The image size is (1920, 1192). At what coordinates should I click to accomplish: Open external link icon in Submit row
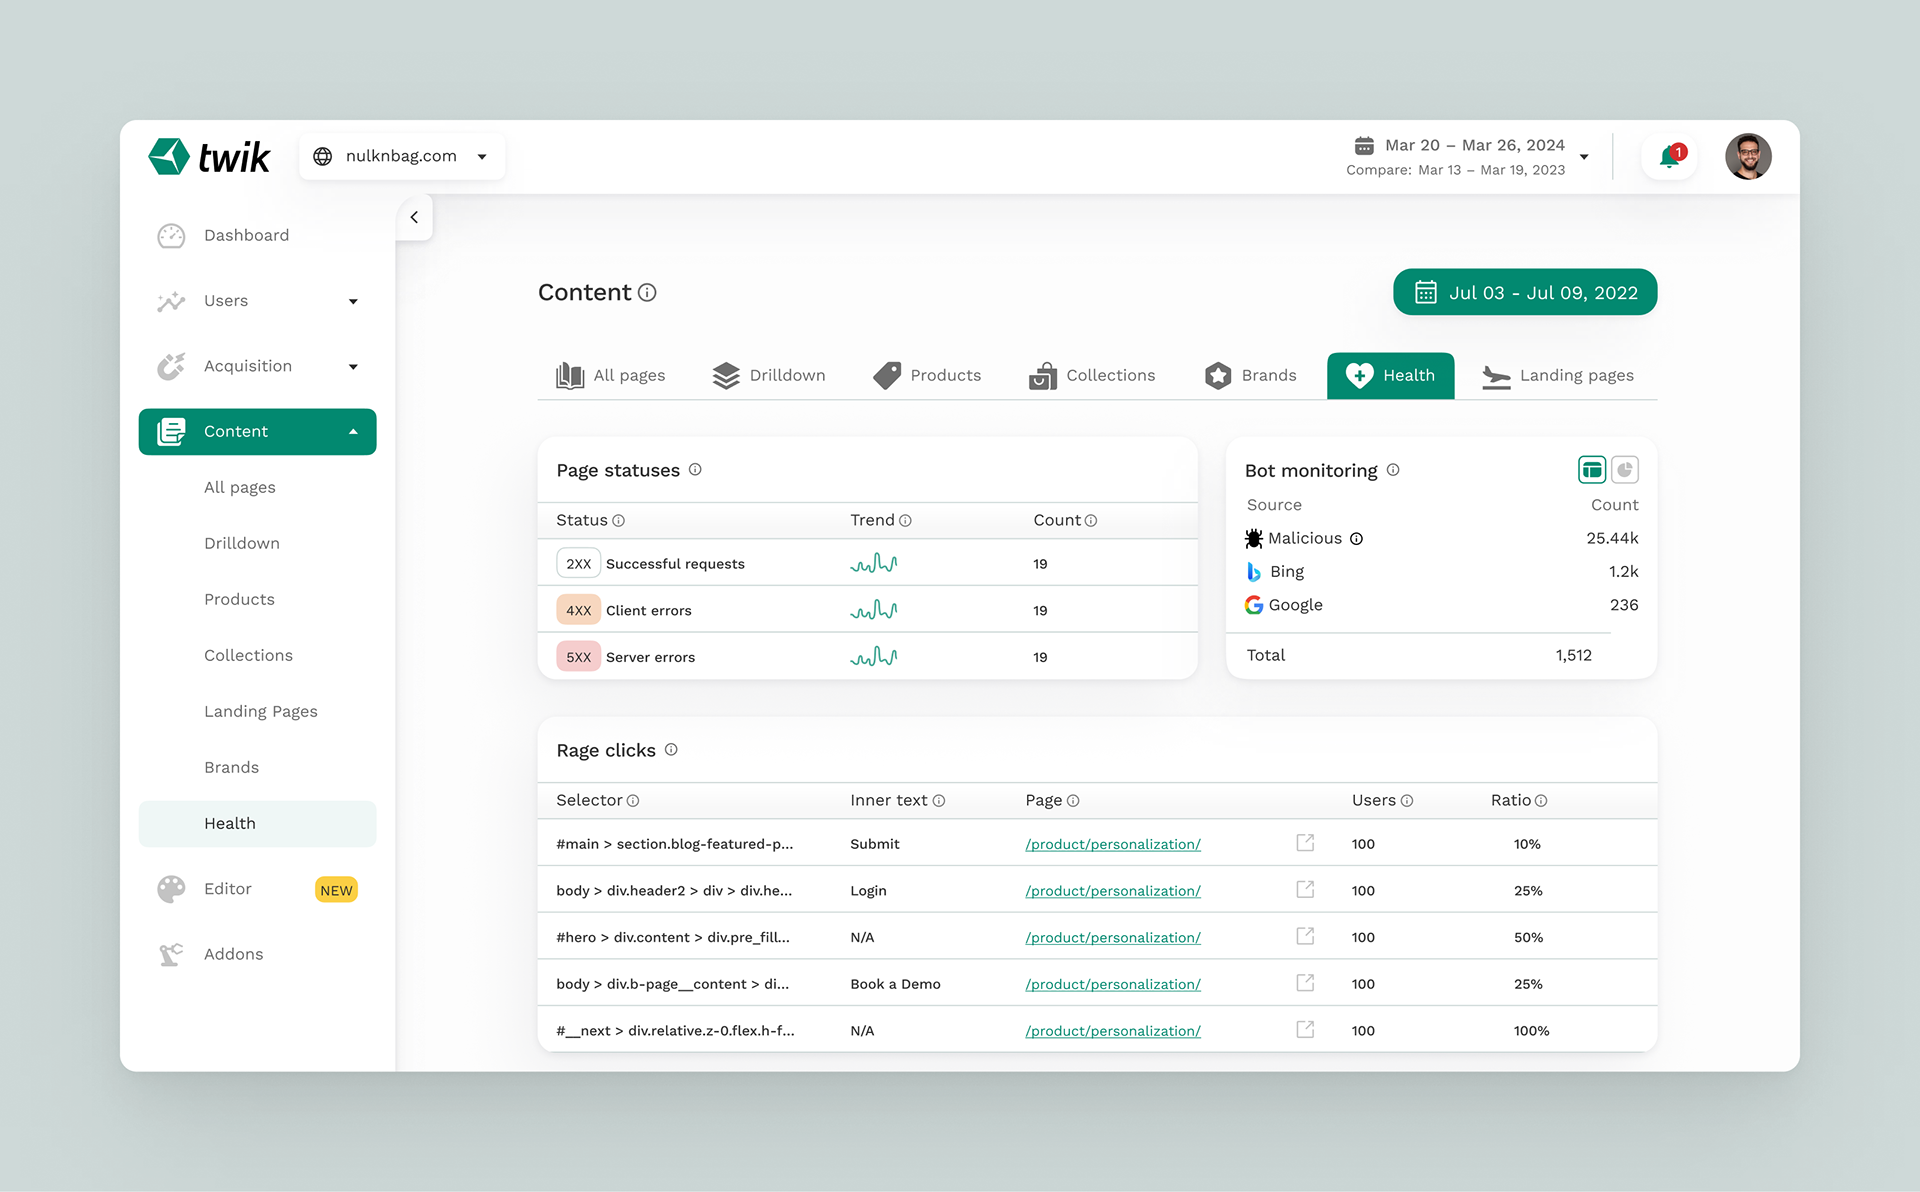1305,843
